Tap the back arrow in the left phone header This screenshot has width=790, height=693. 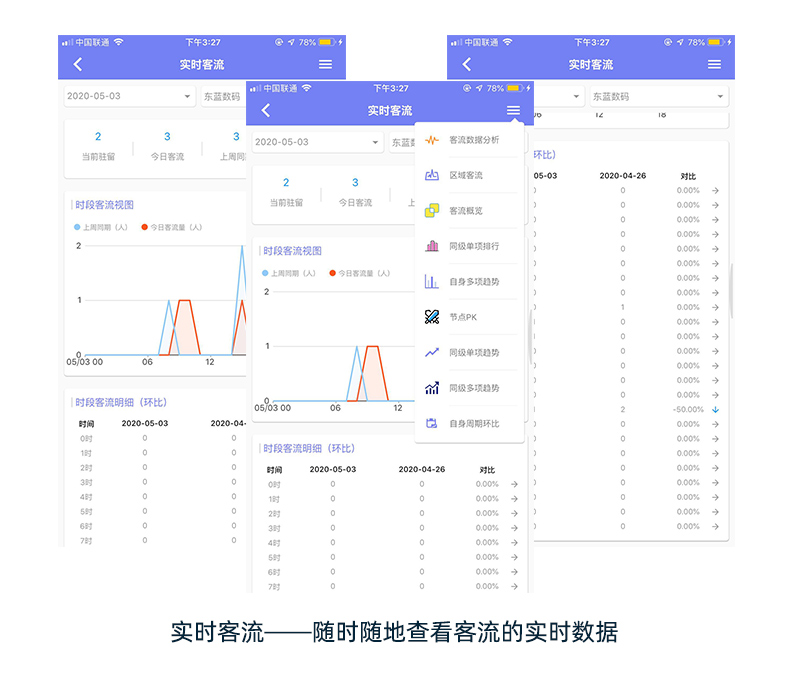point(78,64)
